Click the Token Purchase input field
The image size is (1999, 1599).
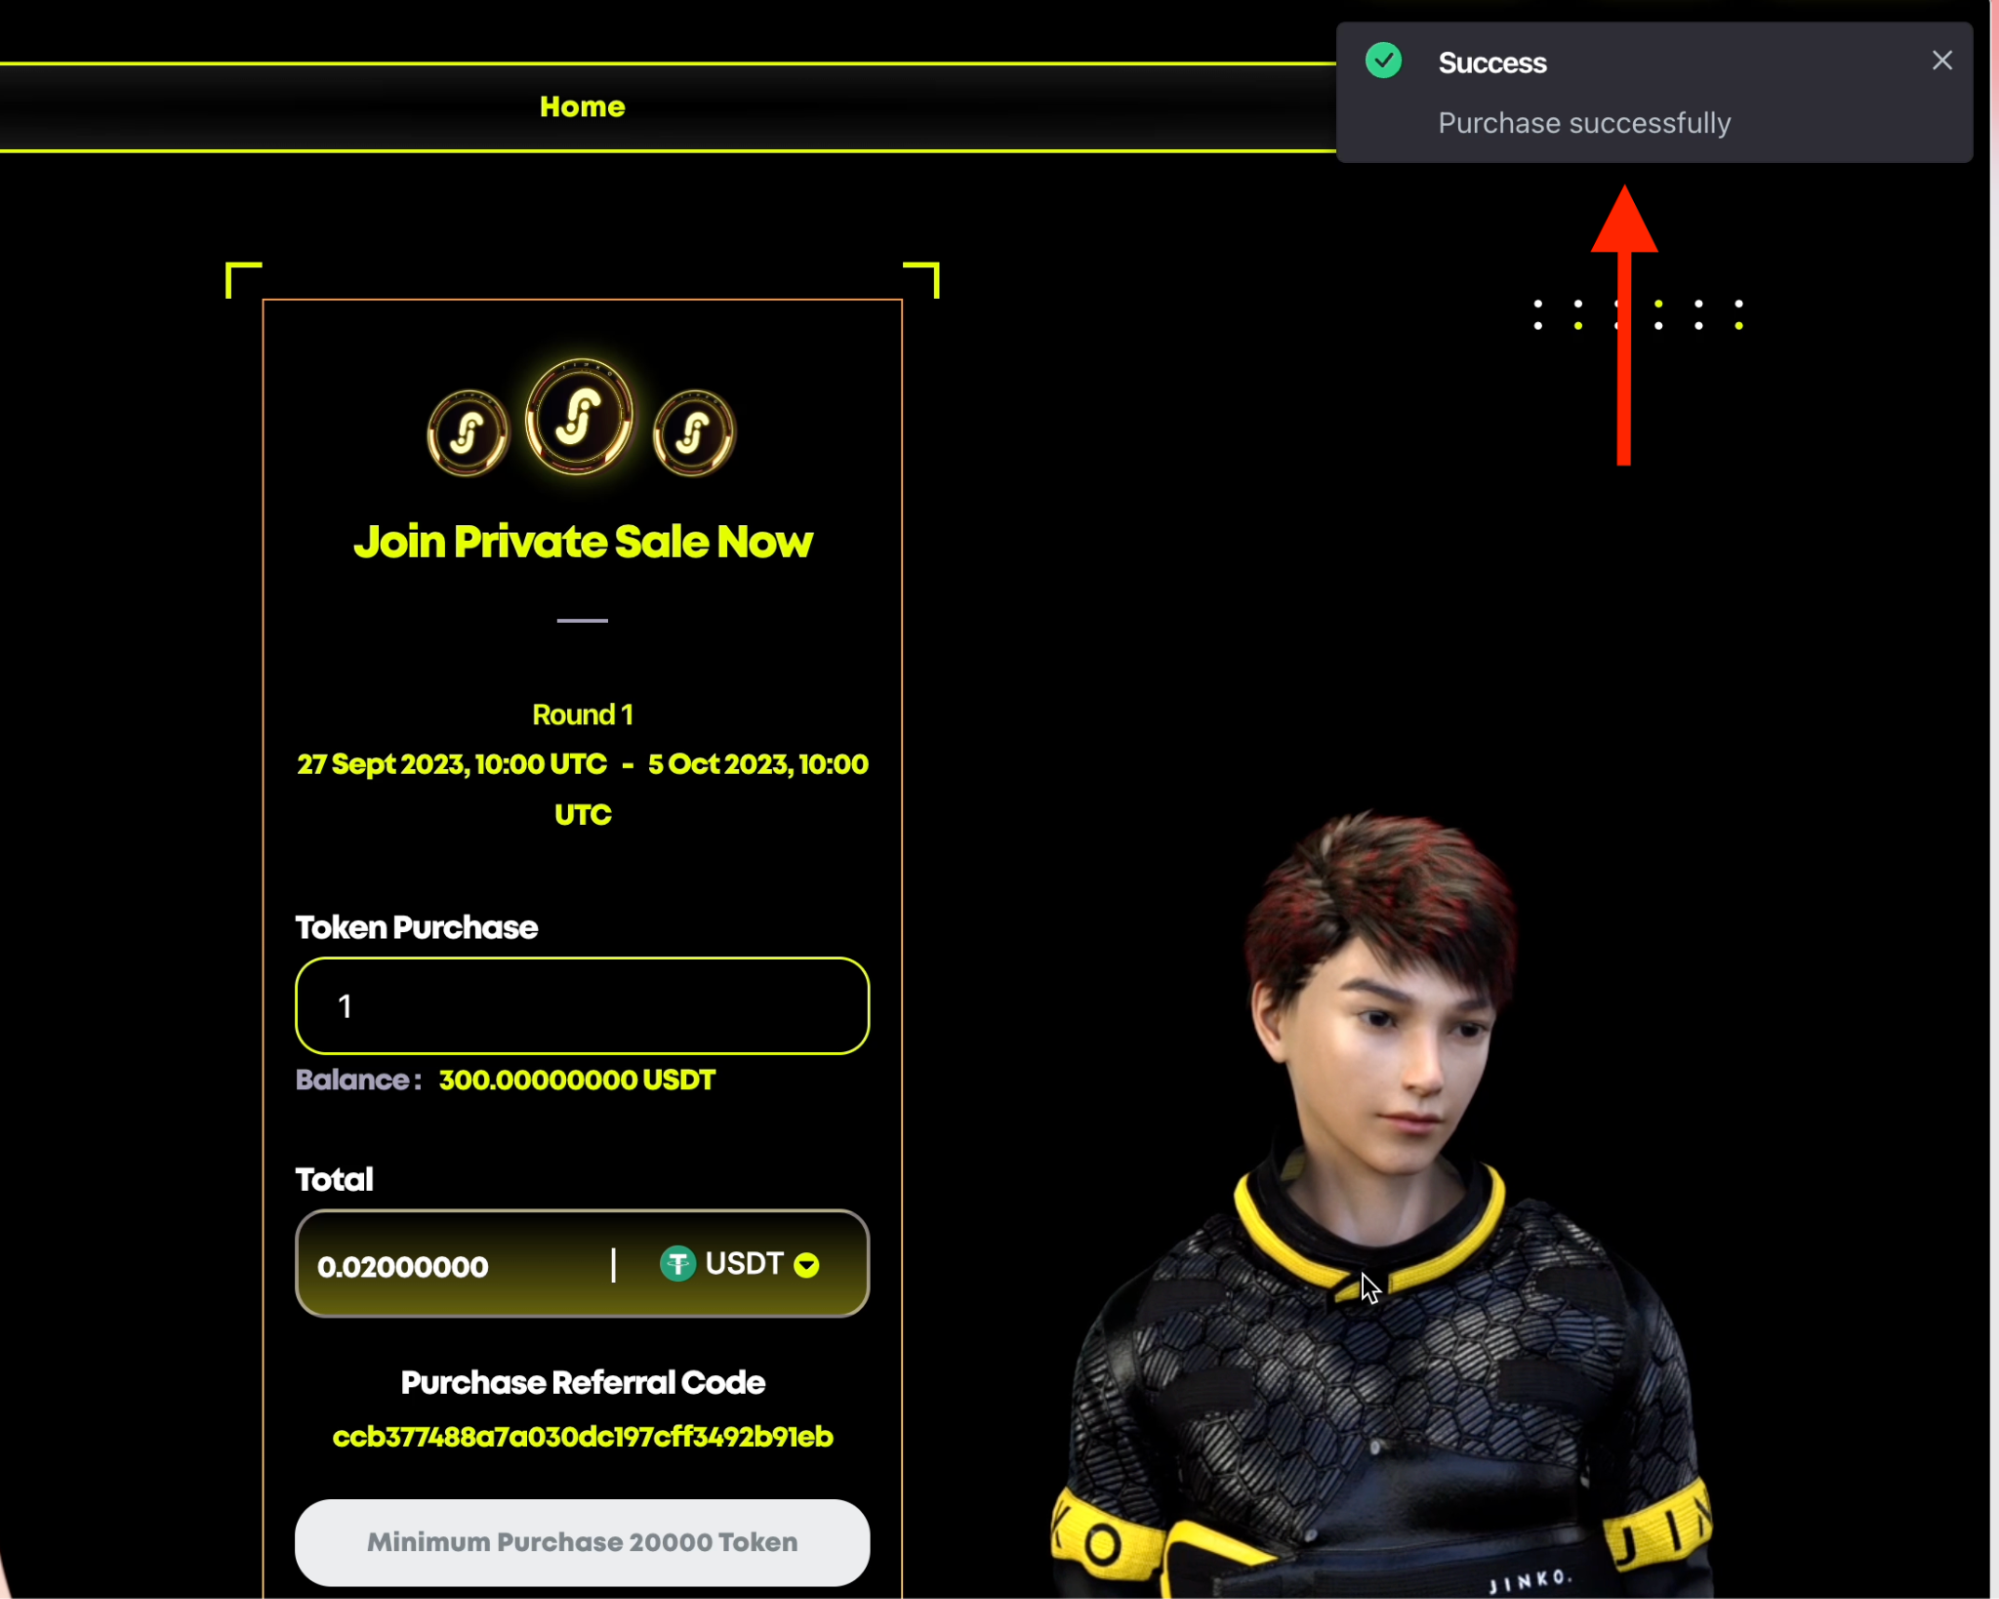click(x=583, y=1007)
